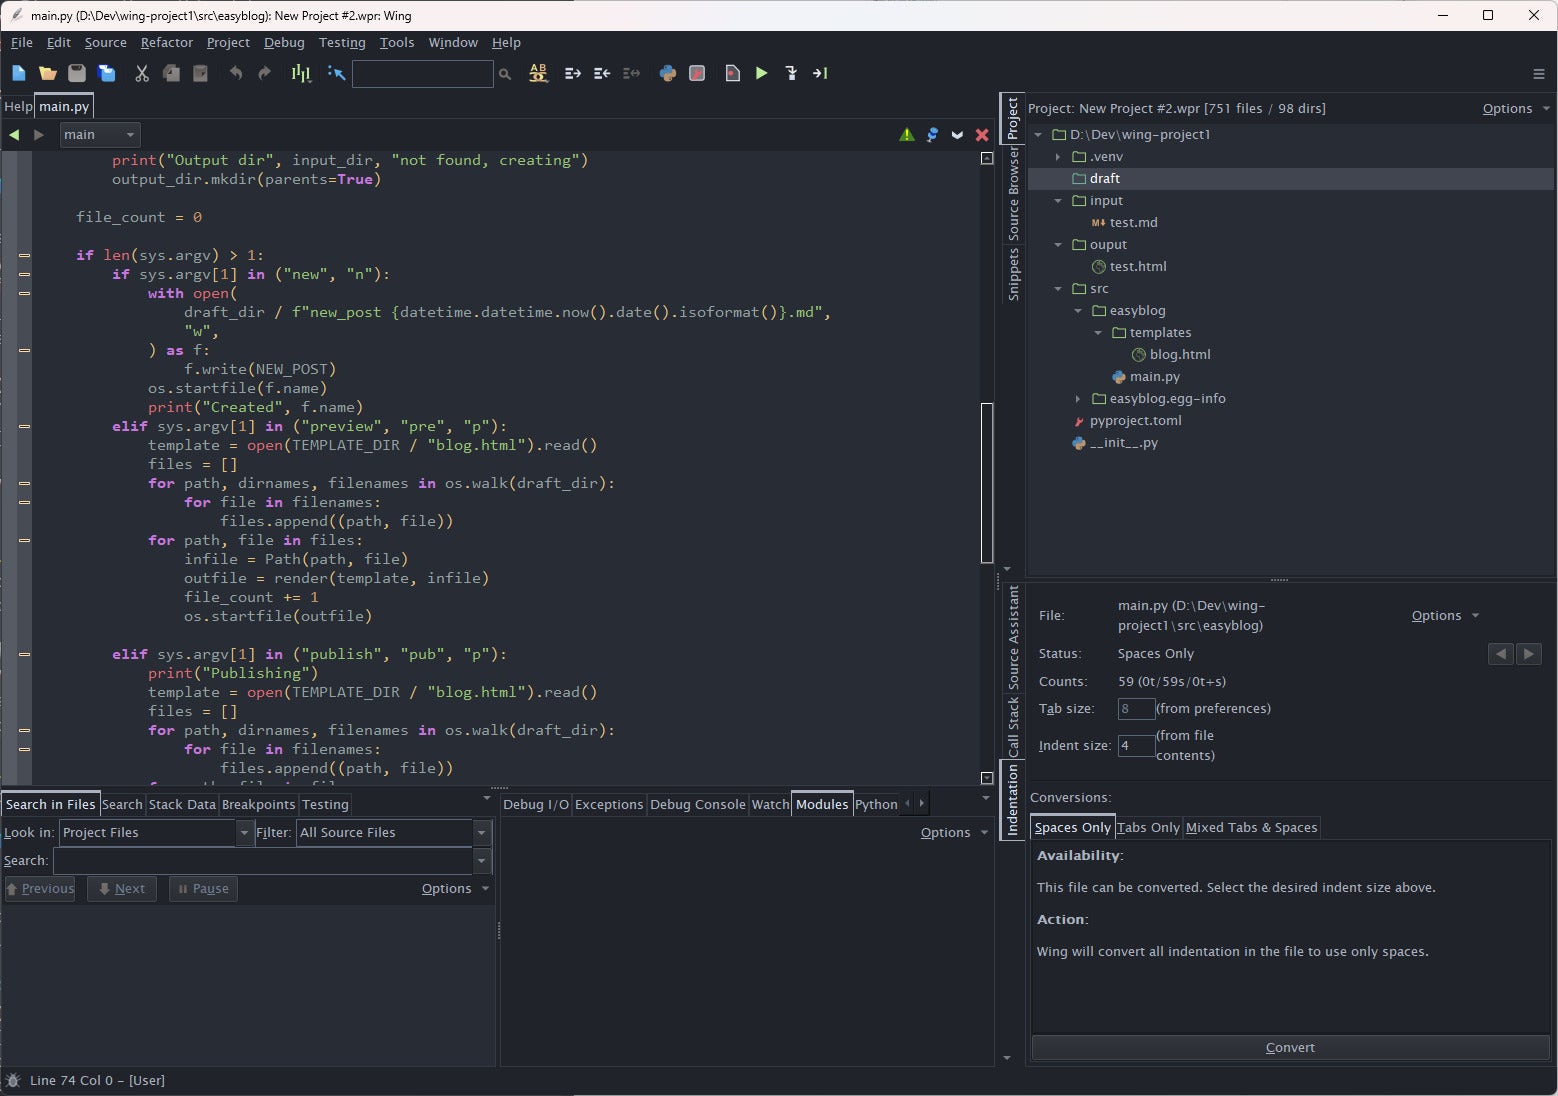Click Options in the Modules panel
This screenshot has height=1096, width=1558.
(954, 833)
